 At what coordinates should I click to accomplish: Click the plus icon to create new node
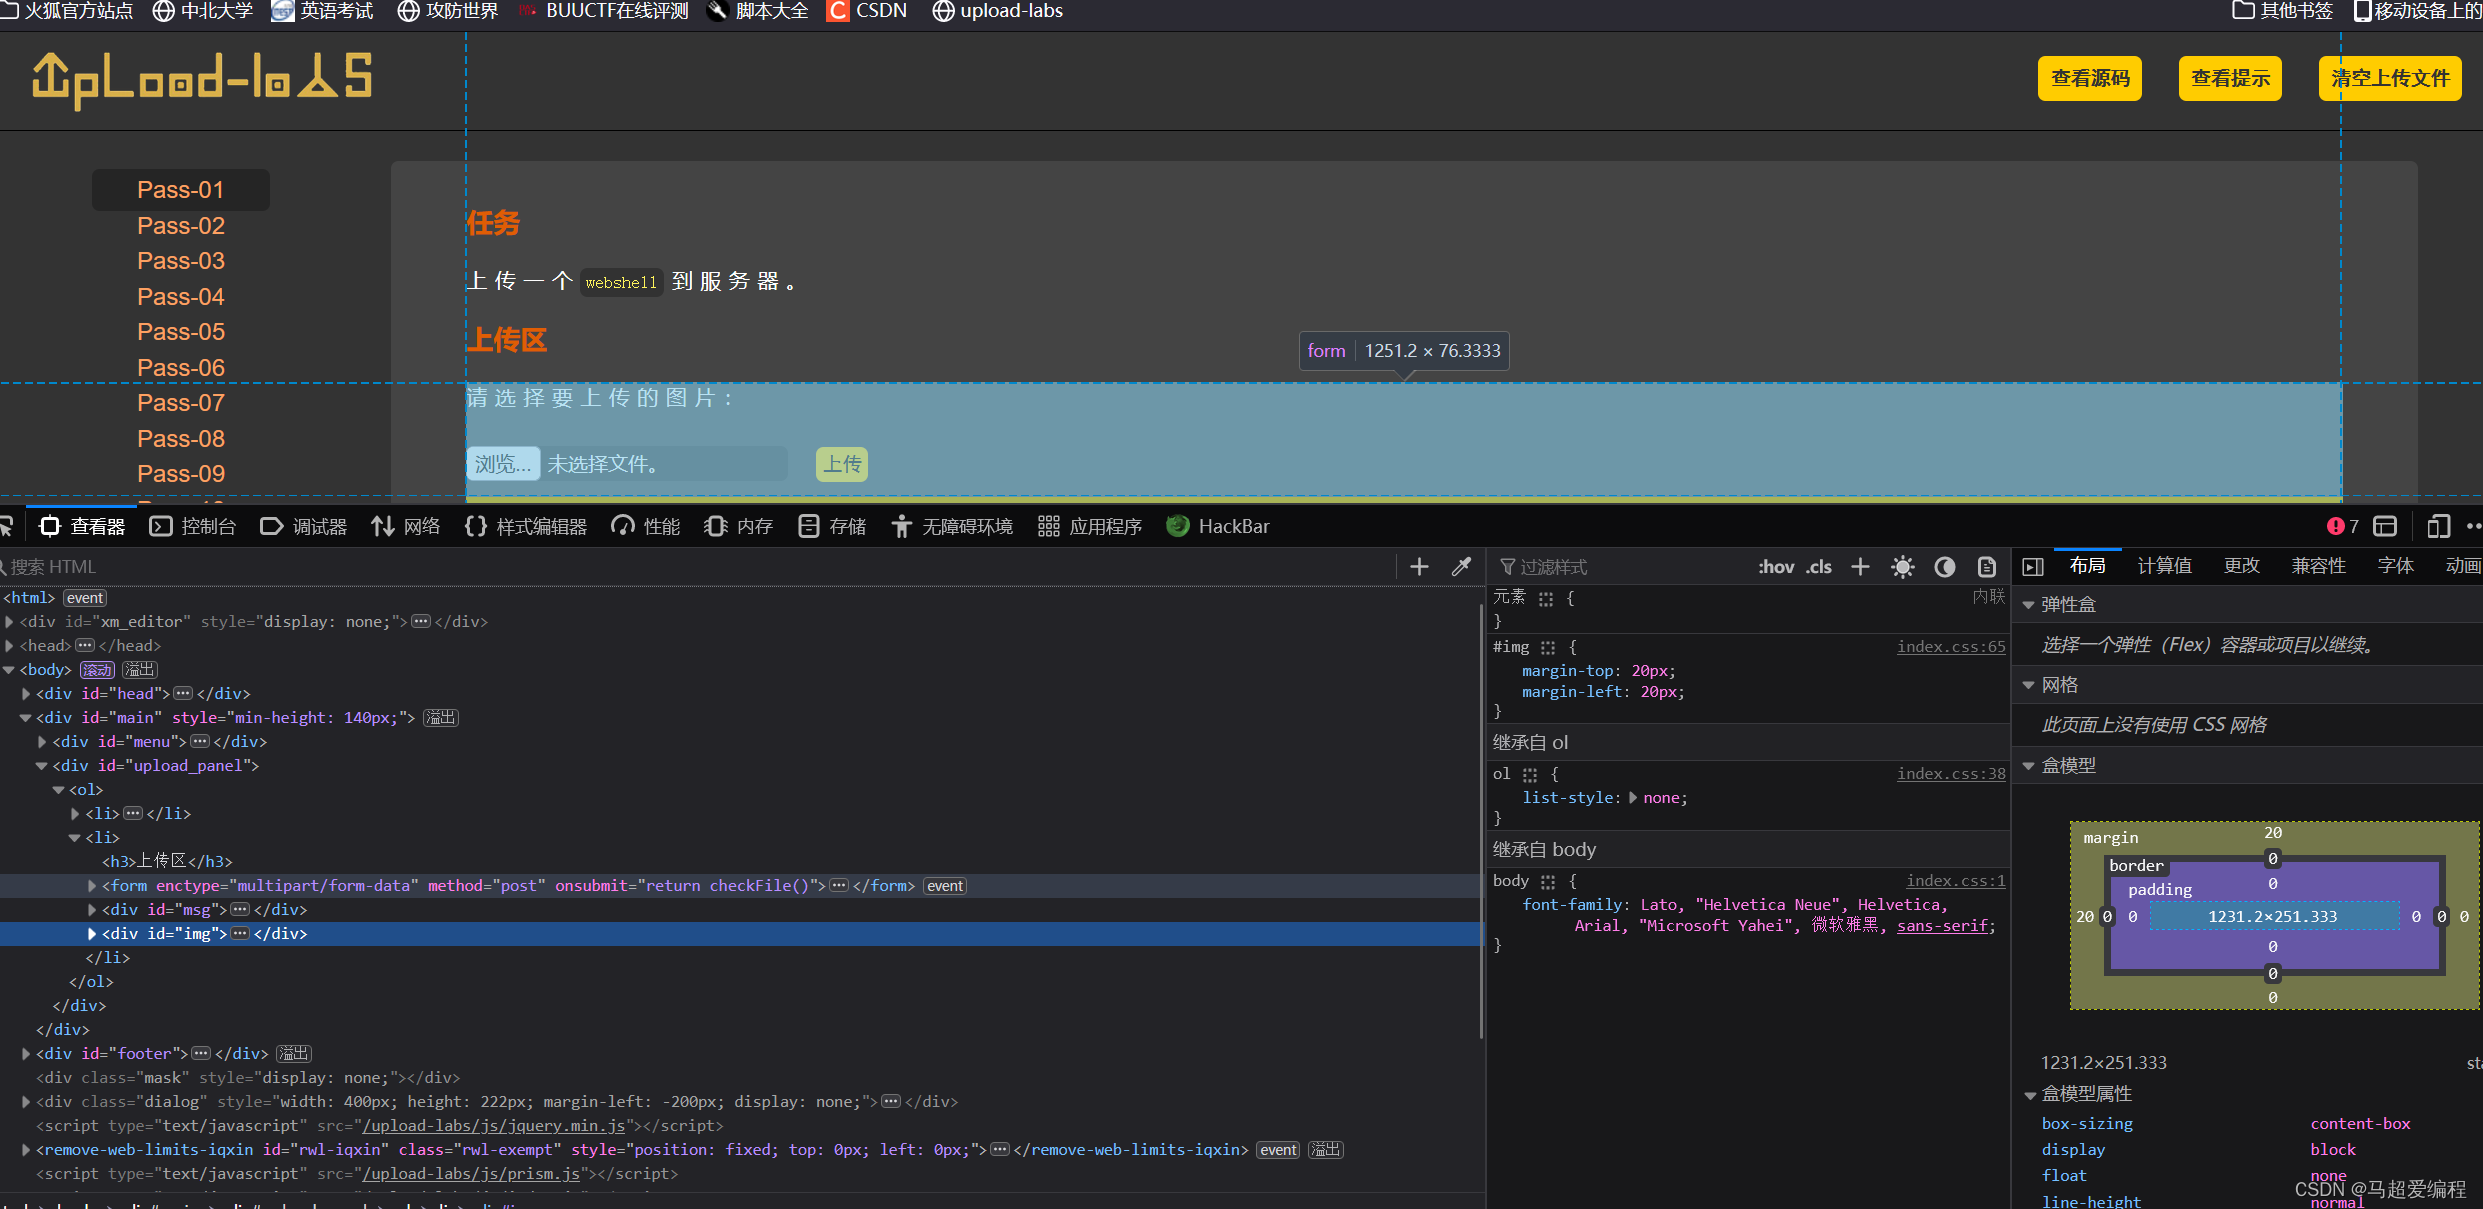1419,566
